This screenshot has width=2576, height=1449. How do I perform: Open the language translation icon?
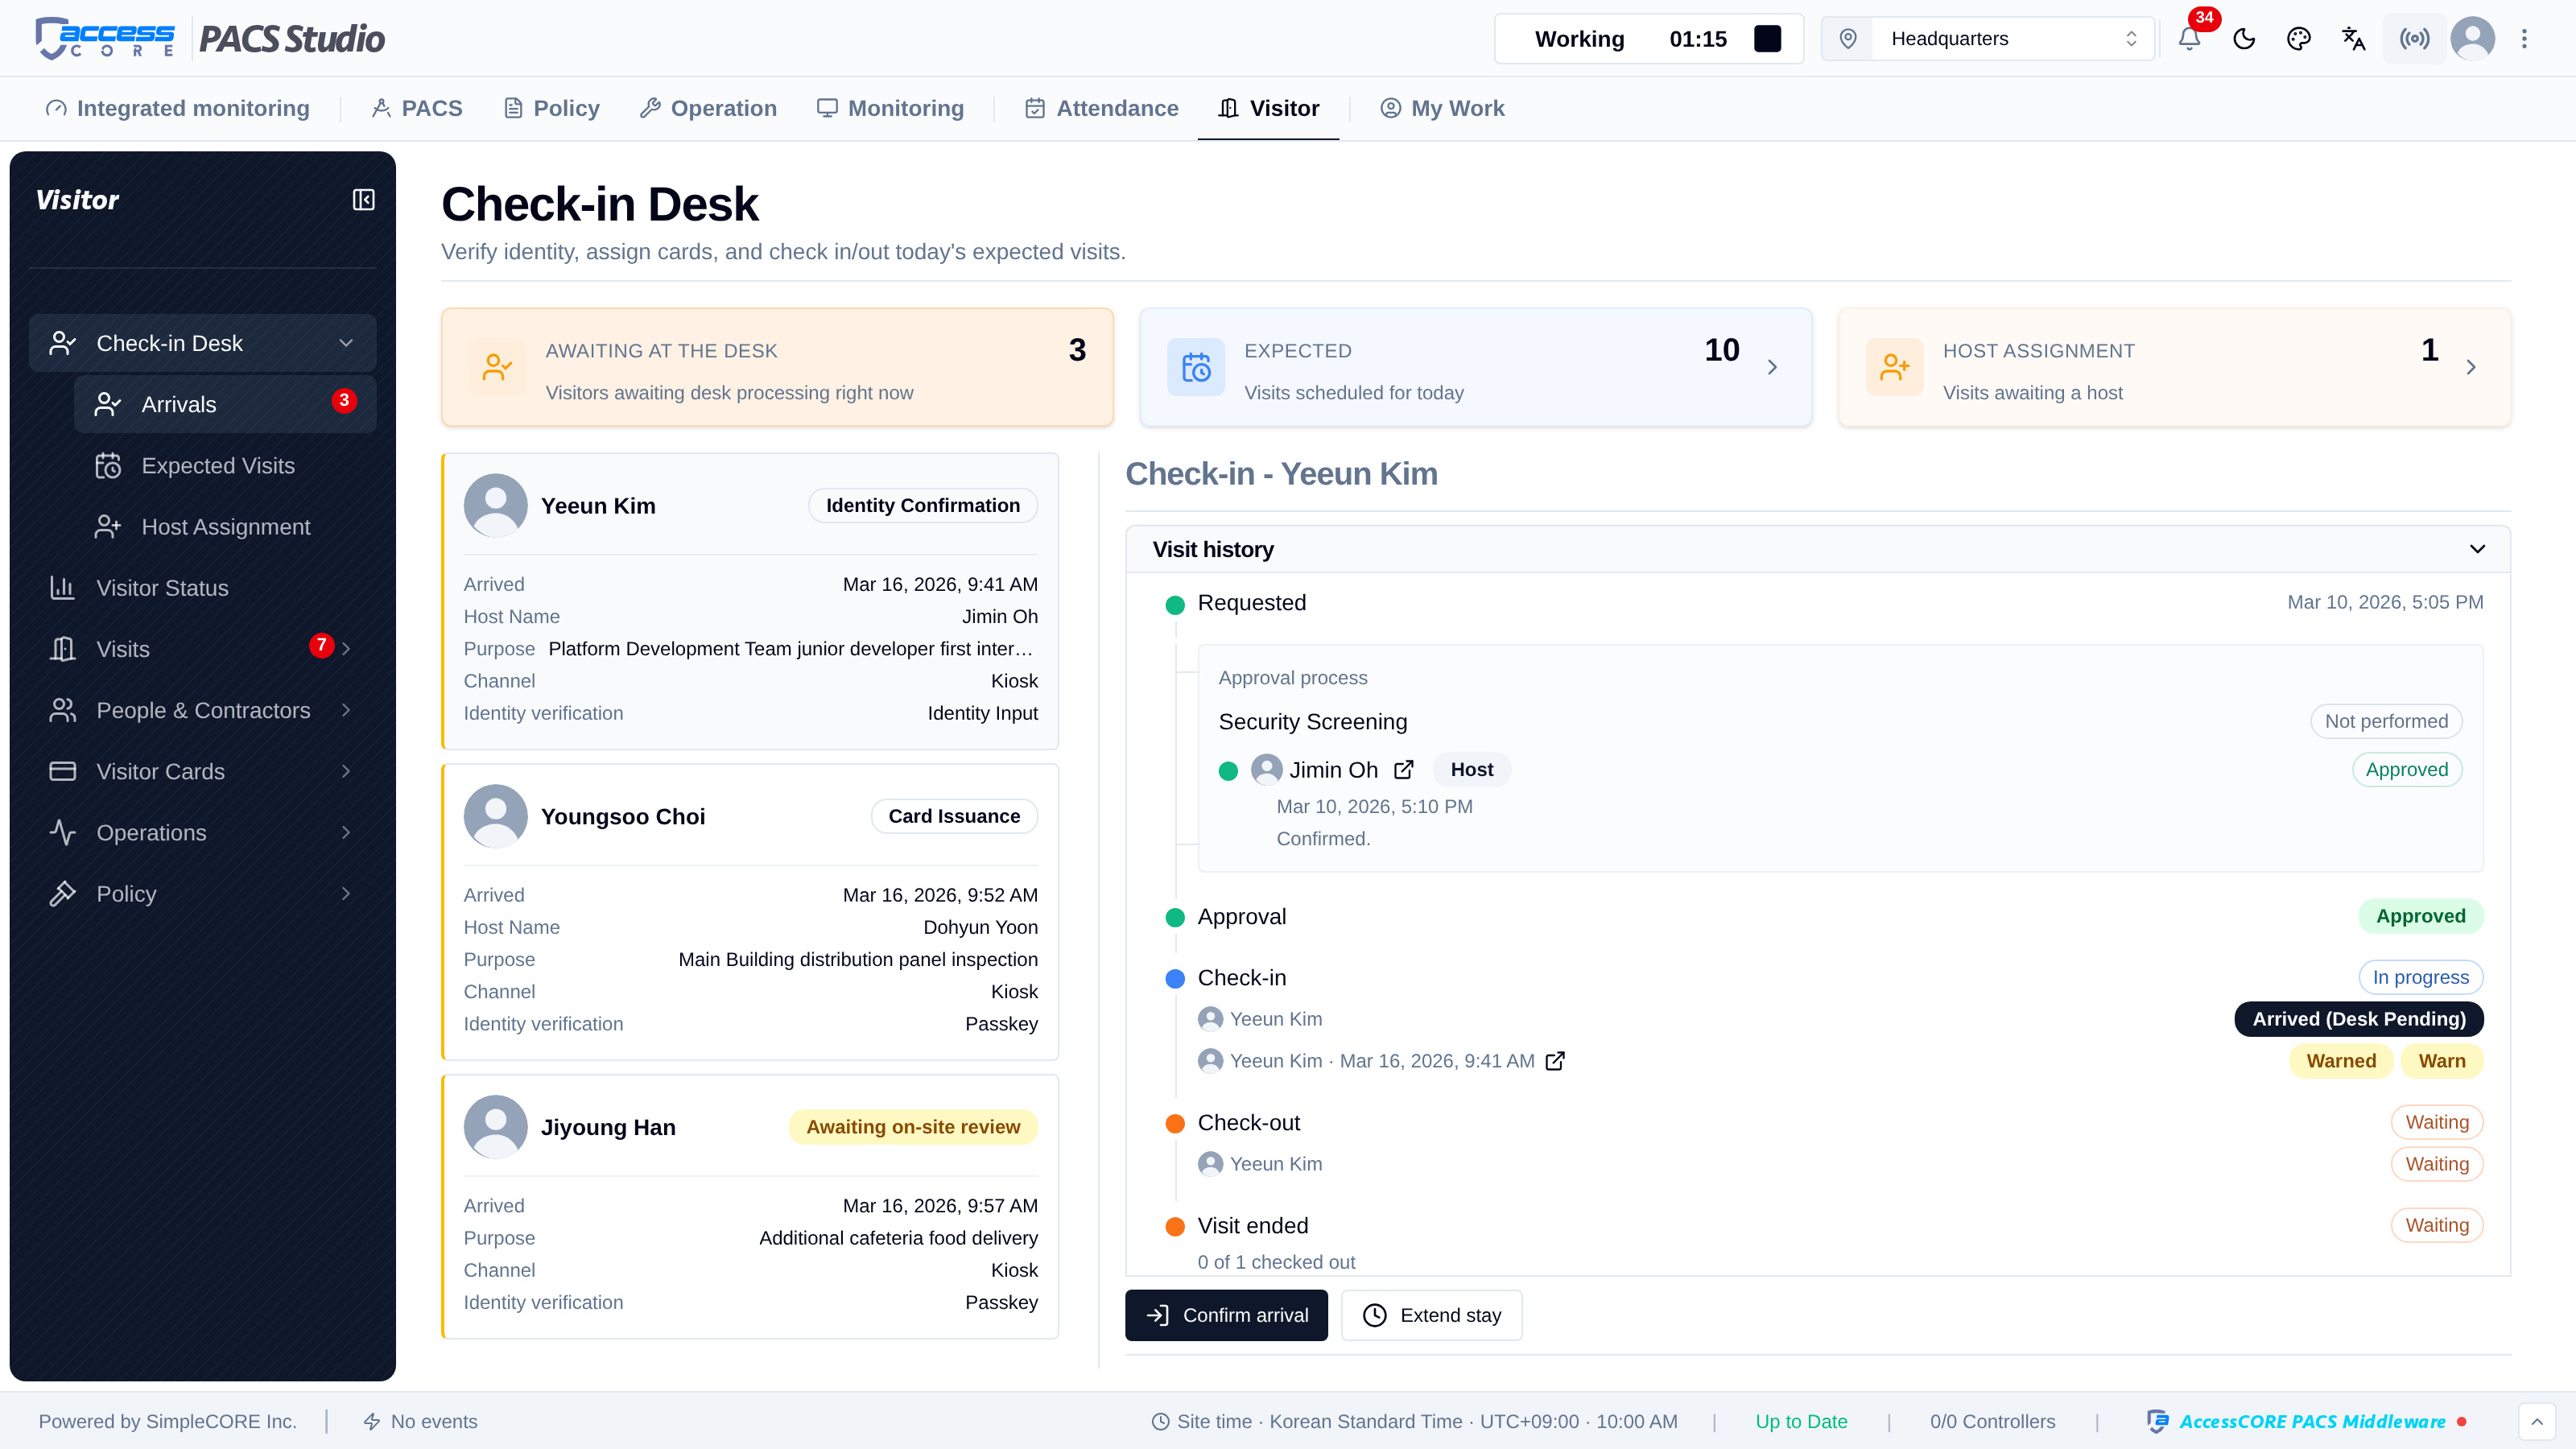click(x=2354, y=39)
